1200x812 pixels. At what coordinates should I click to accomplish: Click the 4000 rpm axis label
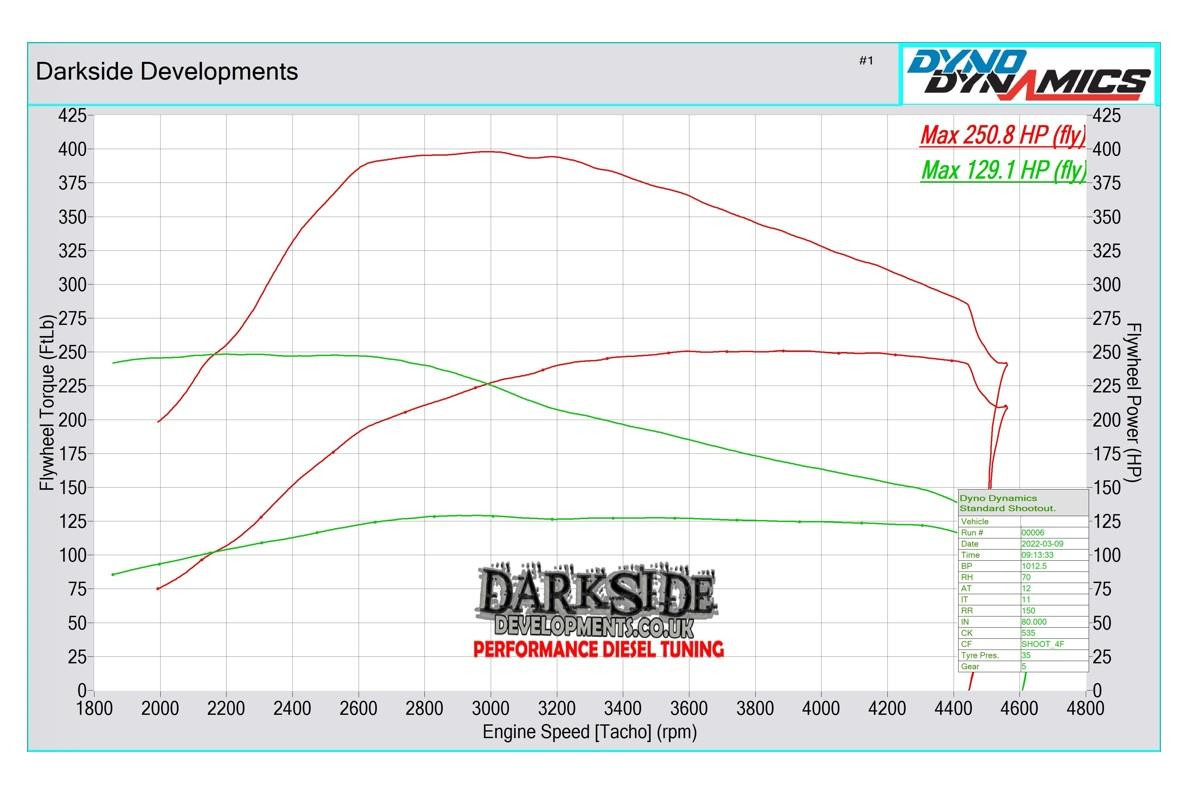point(821,708)
